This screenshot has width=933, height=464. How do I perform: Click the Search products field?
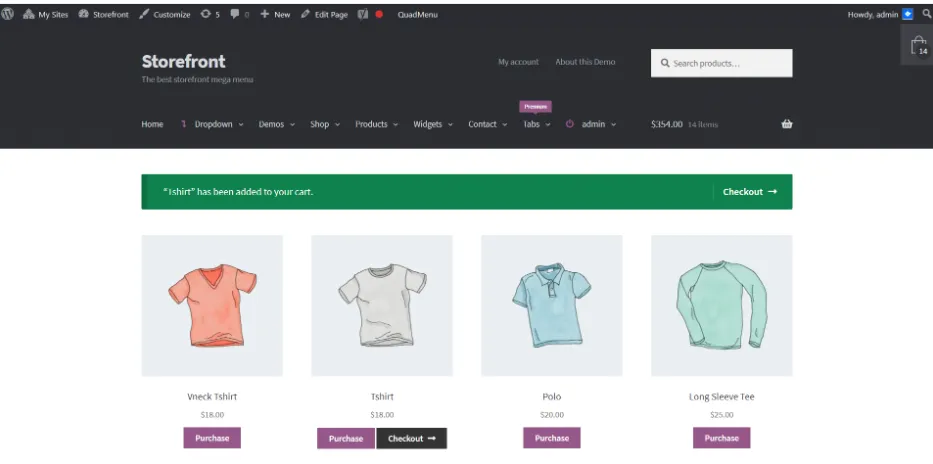pos(721,63)
